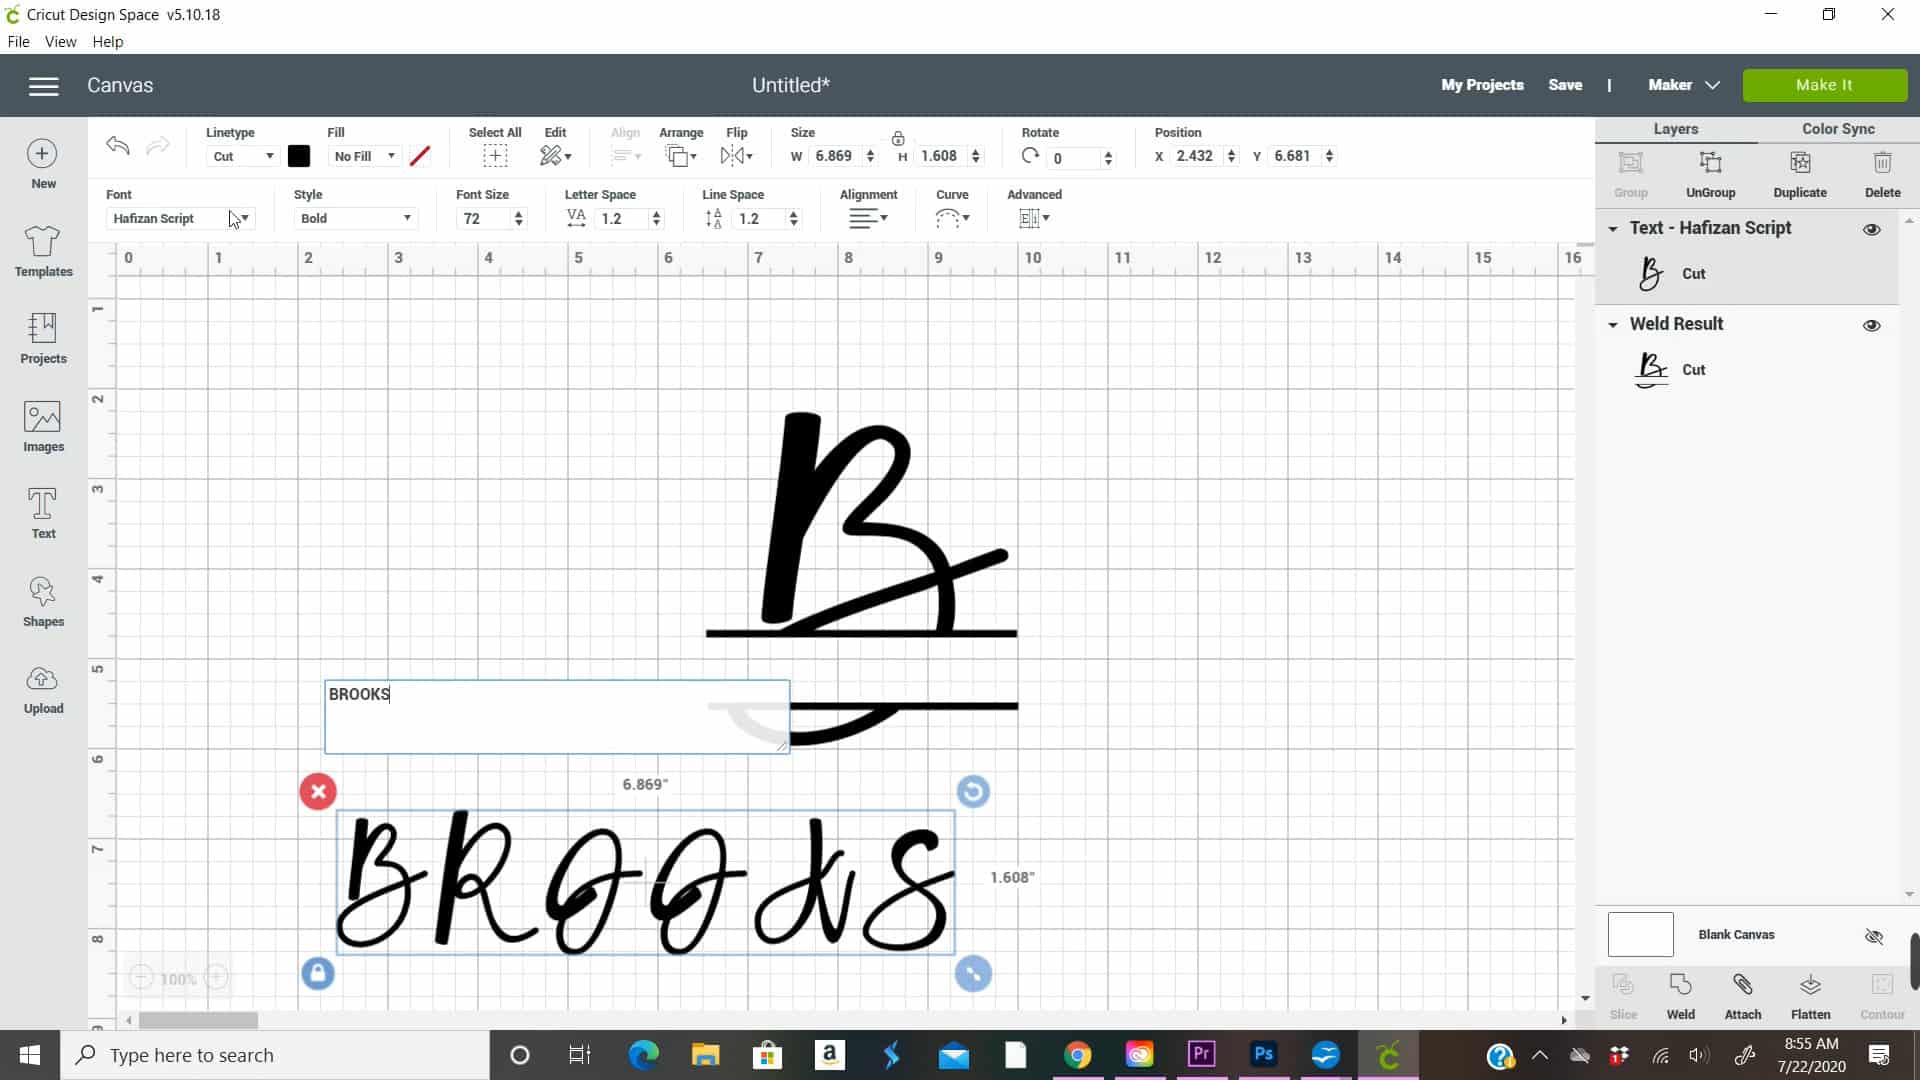Viewport: 1920px width, 1080px height.
Task: Open the Help menu
Action: pos(107,42)
